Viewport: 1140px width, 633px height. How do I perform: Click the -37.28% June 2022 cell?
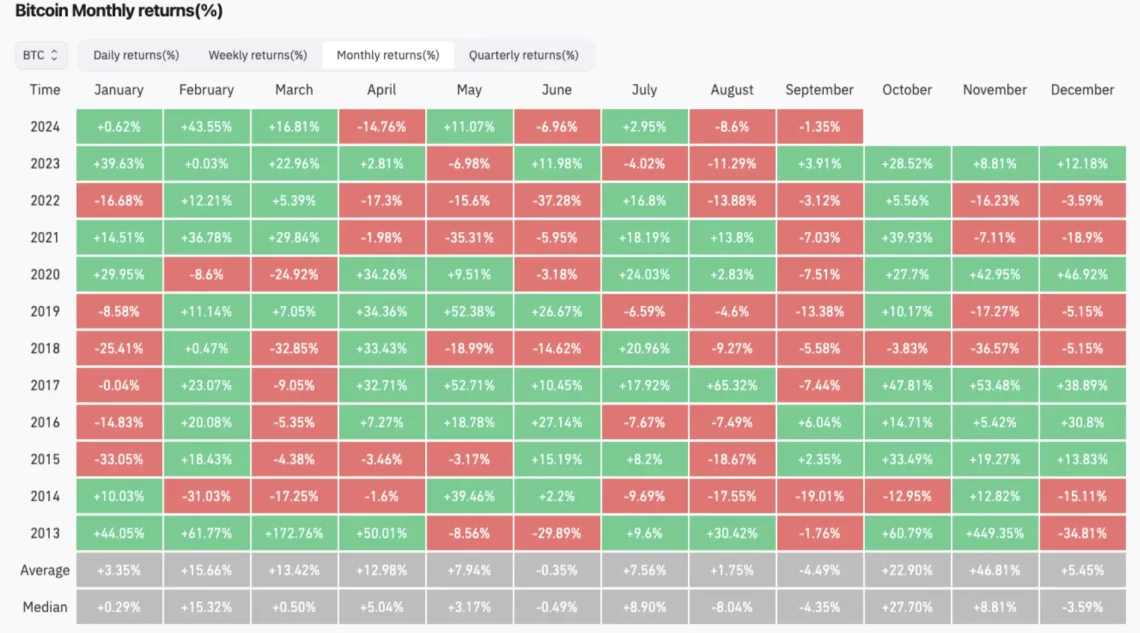tap(557, 201)
